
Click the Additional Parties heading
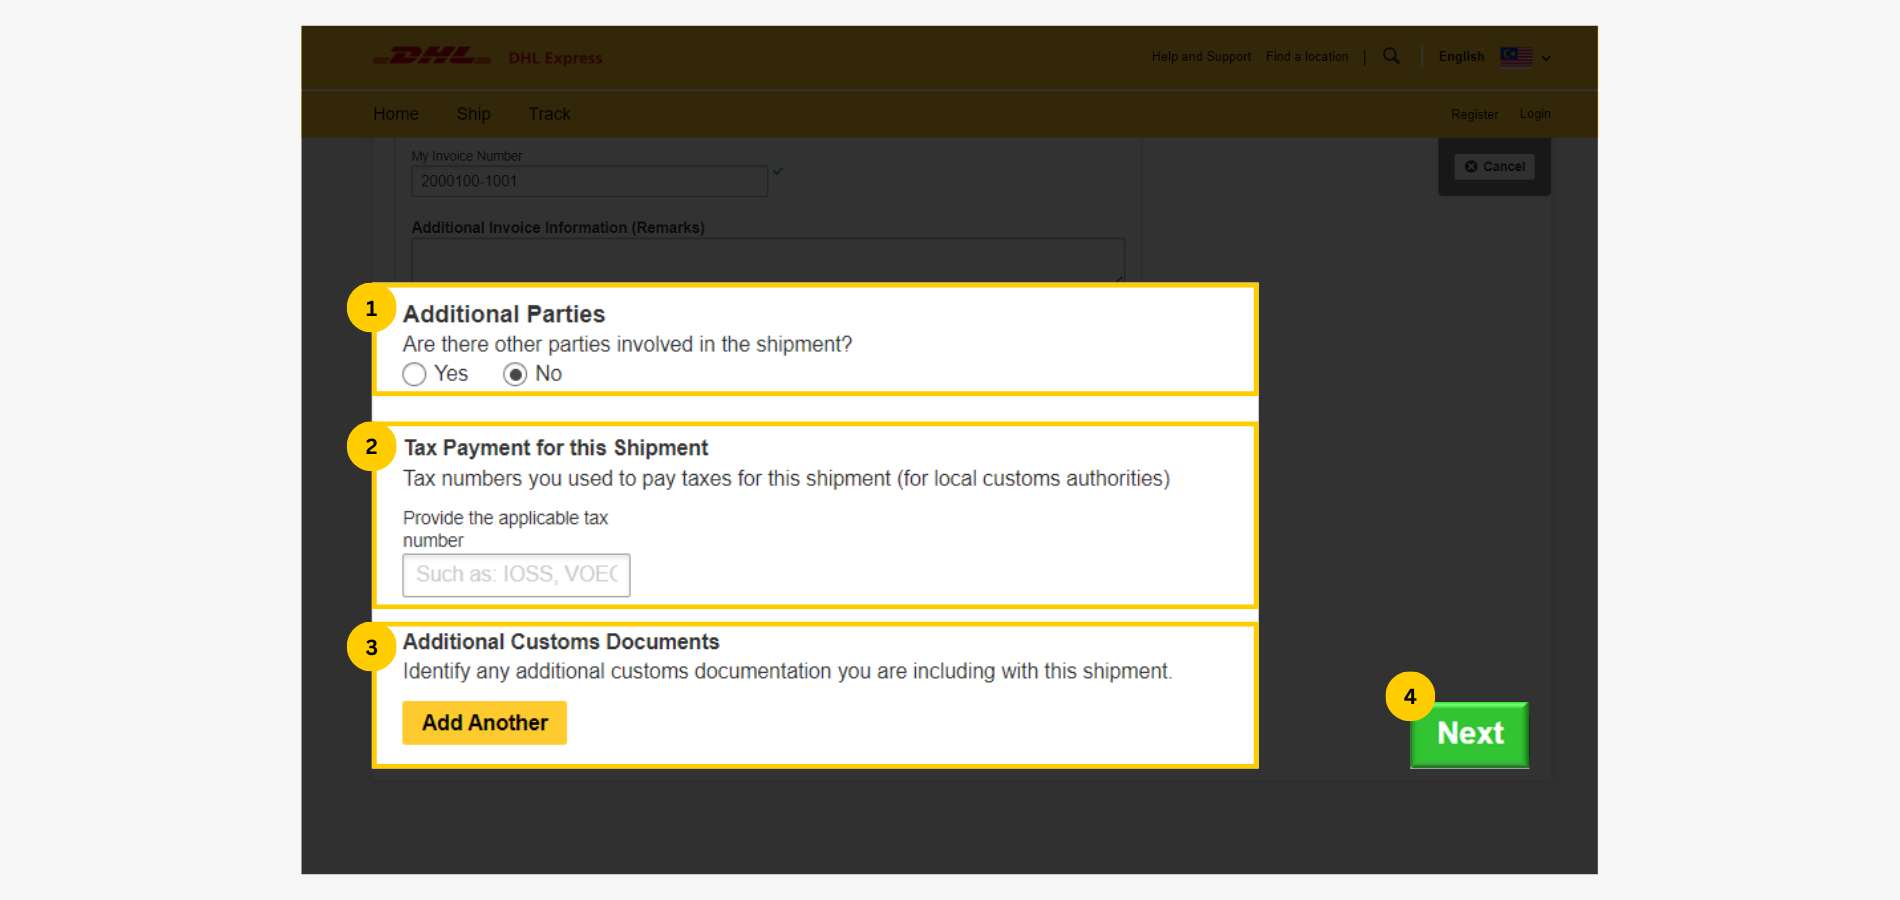tap(504, 314)
